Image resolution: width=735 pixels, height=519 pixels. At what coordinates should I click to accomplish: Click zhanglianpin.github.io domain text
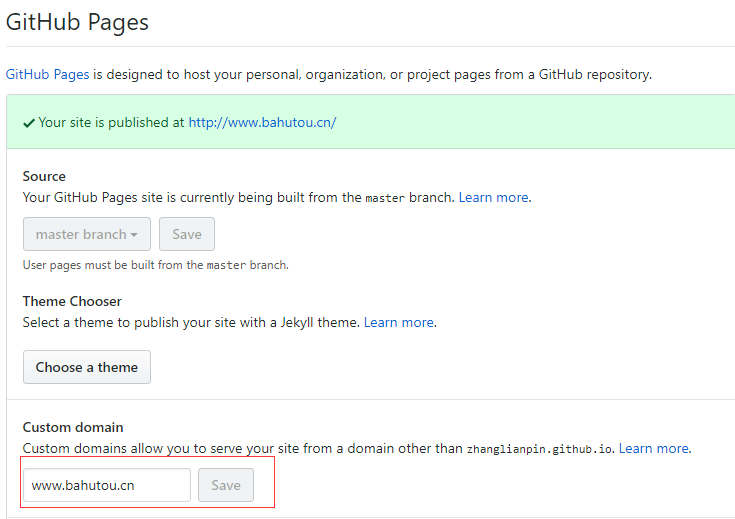[x=539, y=449]
